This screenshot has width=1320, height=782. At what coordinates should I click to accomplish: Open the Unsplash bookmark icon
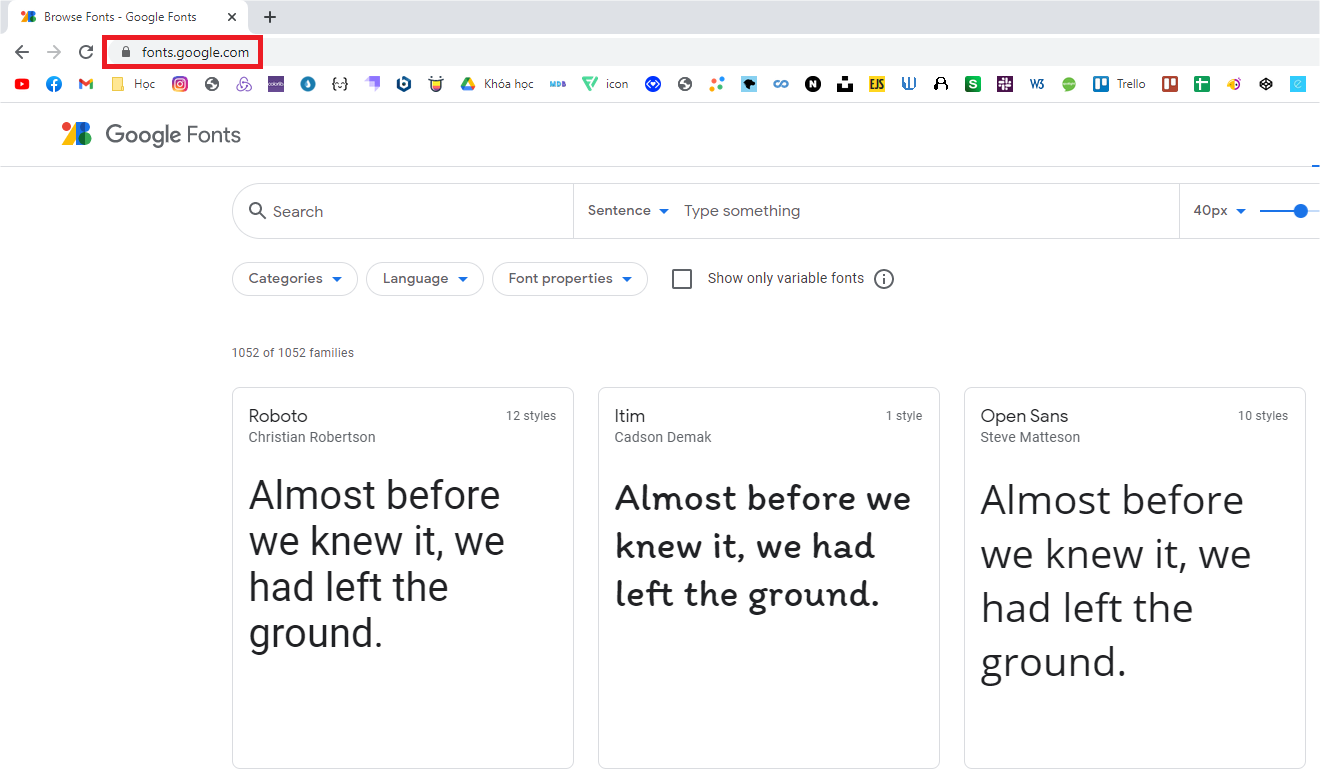[845, 84]
